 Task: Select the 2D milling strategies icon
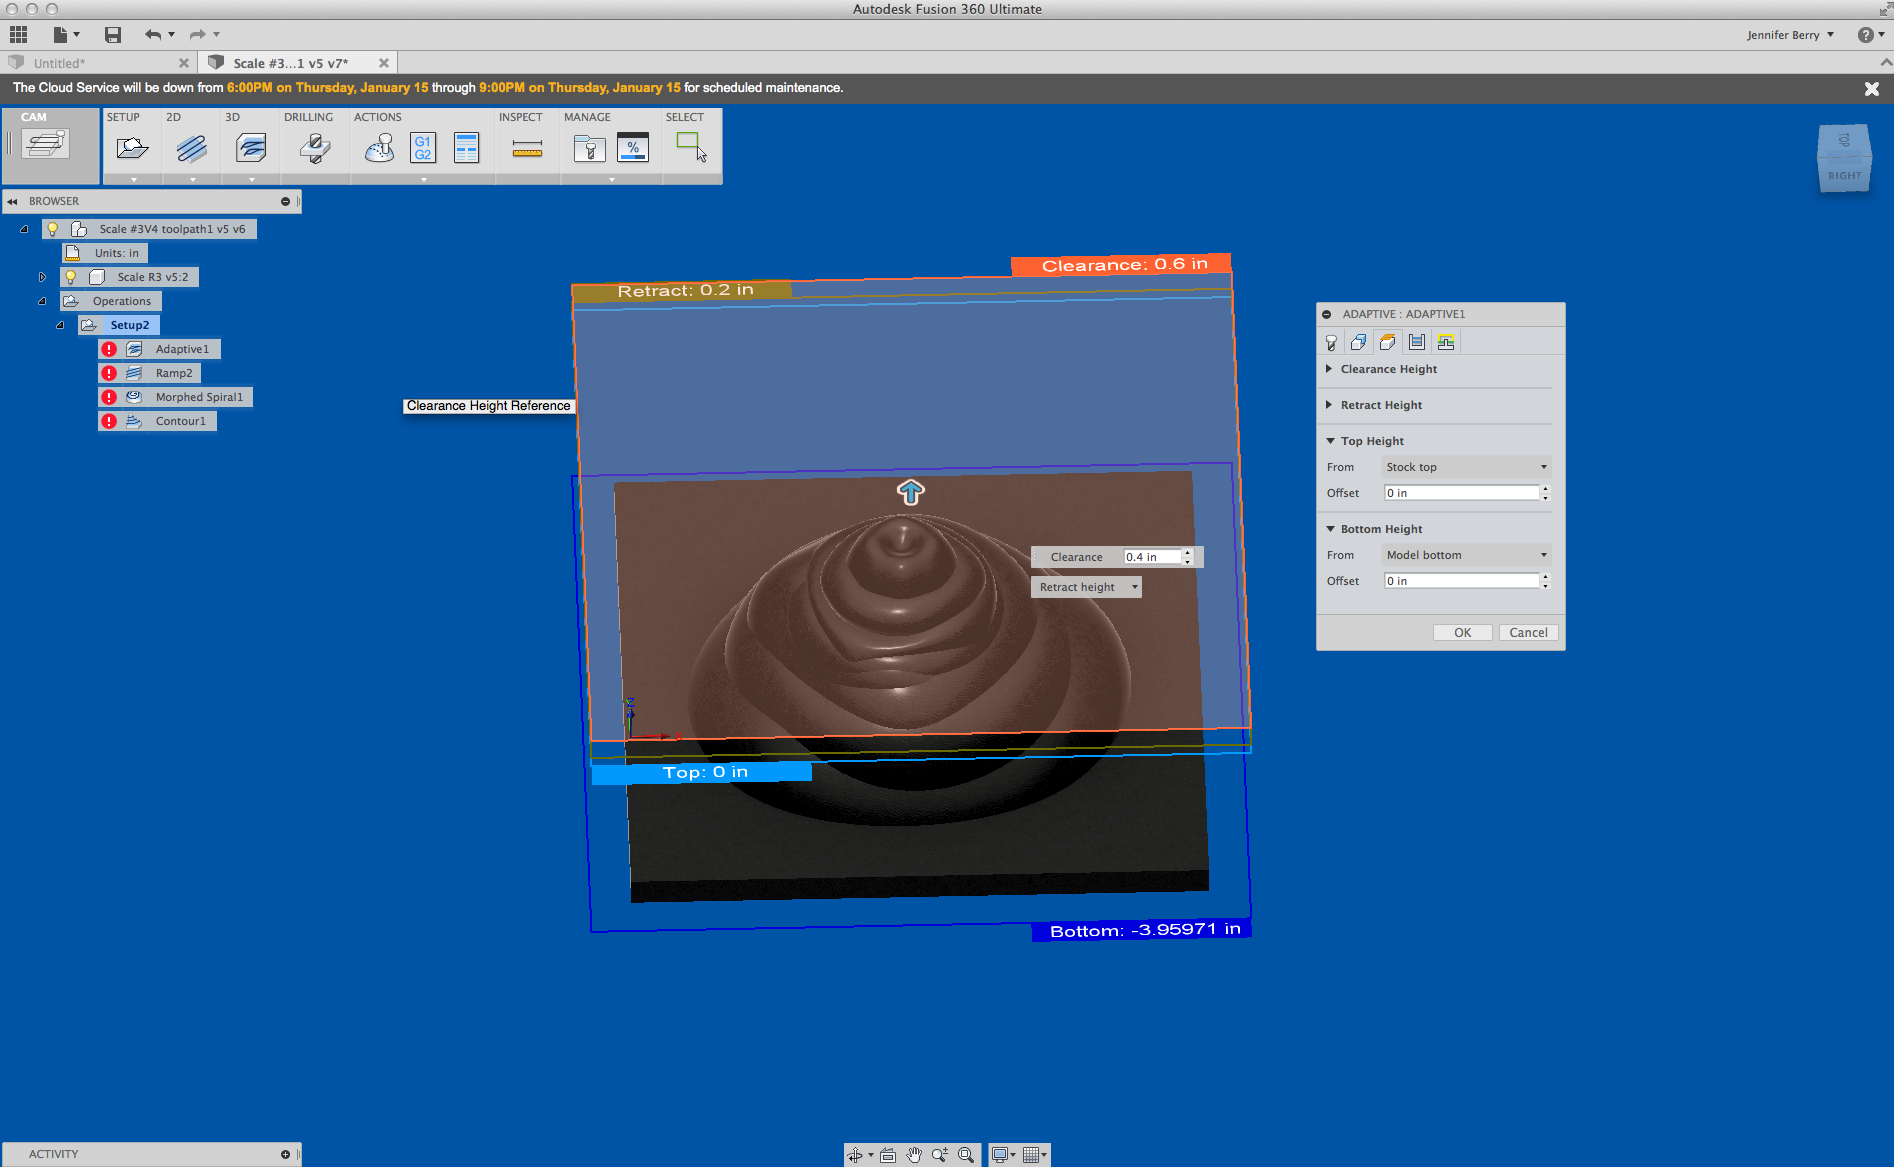click(190, 147)
